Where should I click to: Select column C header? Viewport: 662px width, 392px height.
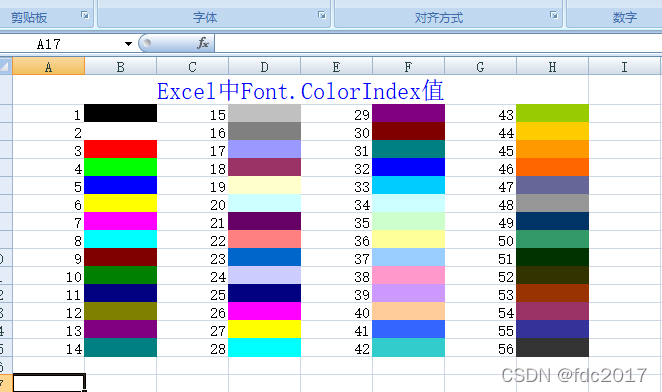click(x=193, y=66)
